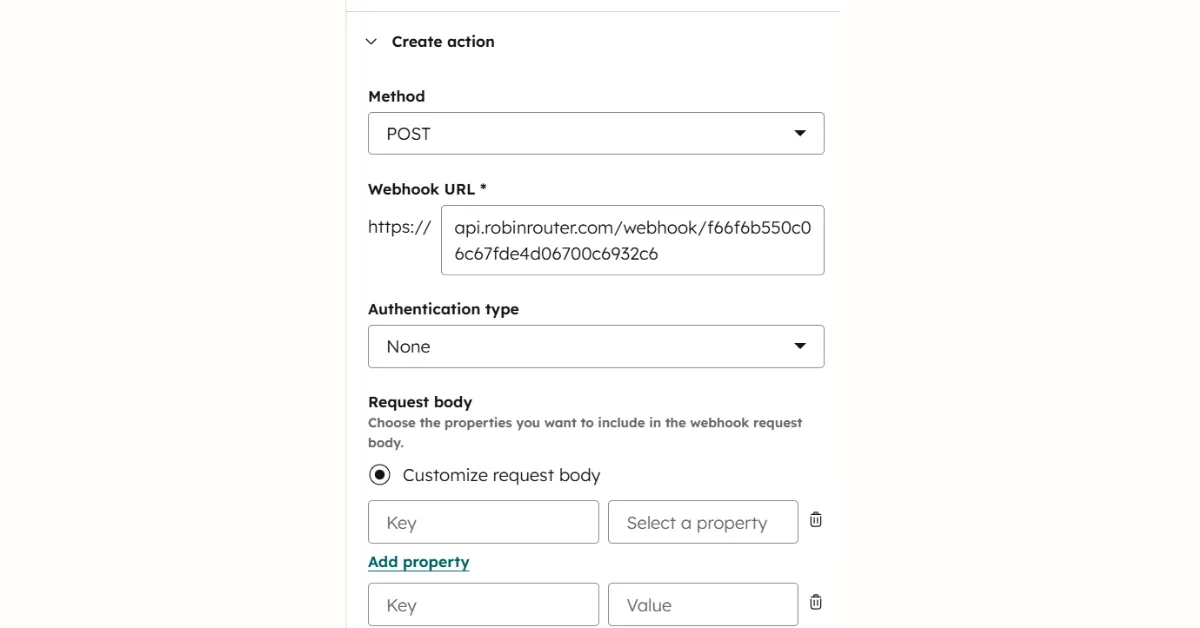1200x628 pixels.
Task: Click the Webhook URL required label
Action: [x=427, y=189]
